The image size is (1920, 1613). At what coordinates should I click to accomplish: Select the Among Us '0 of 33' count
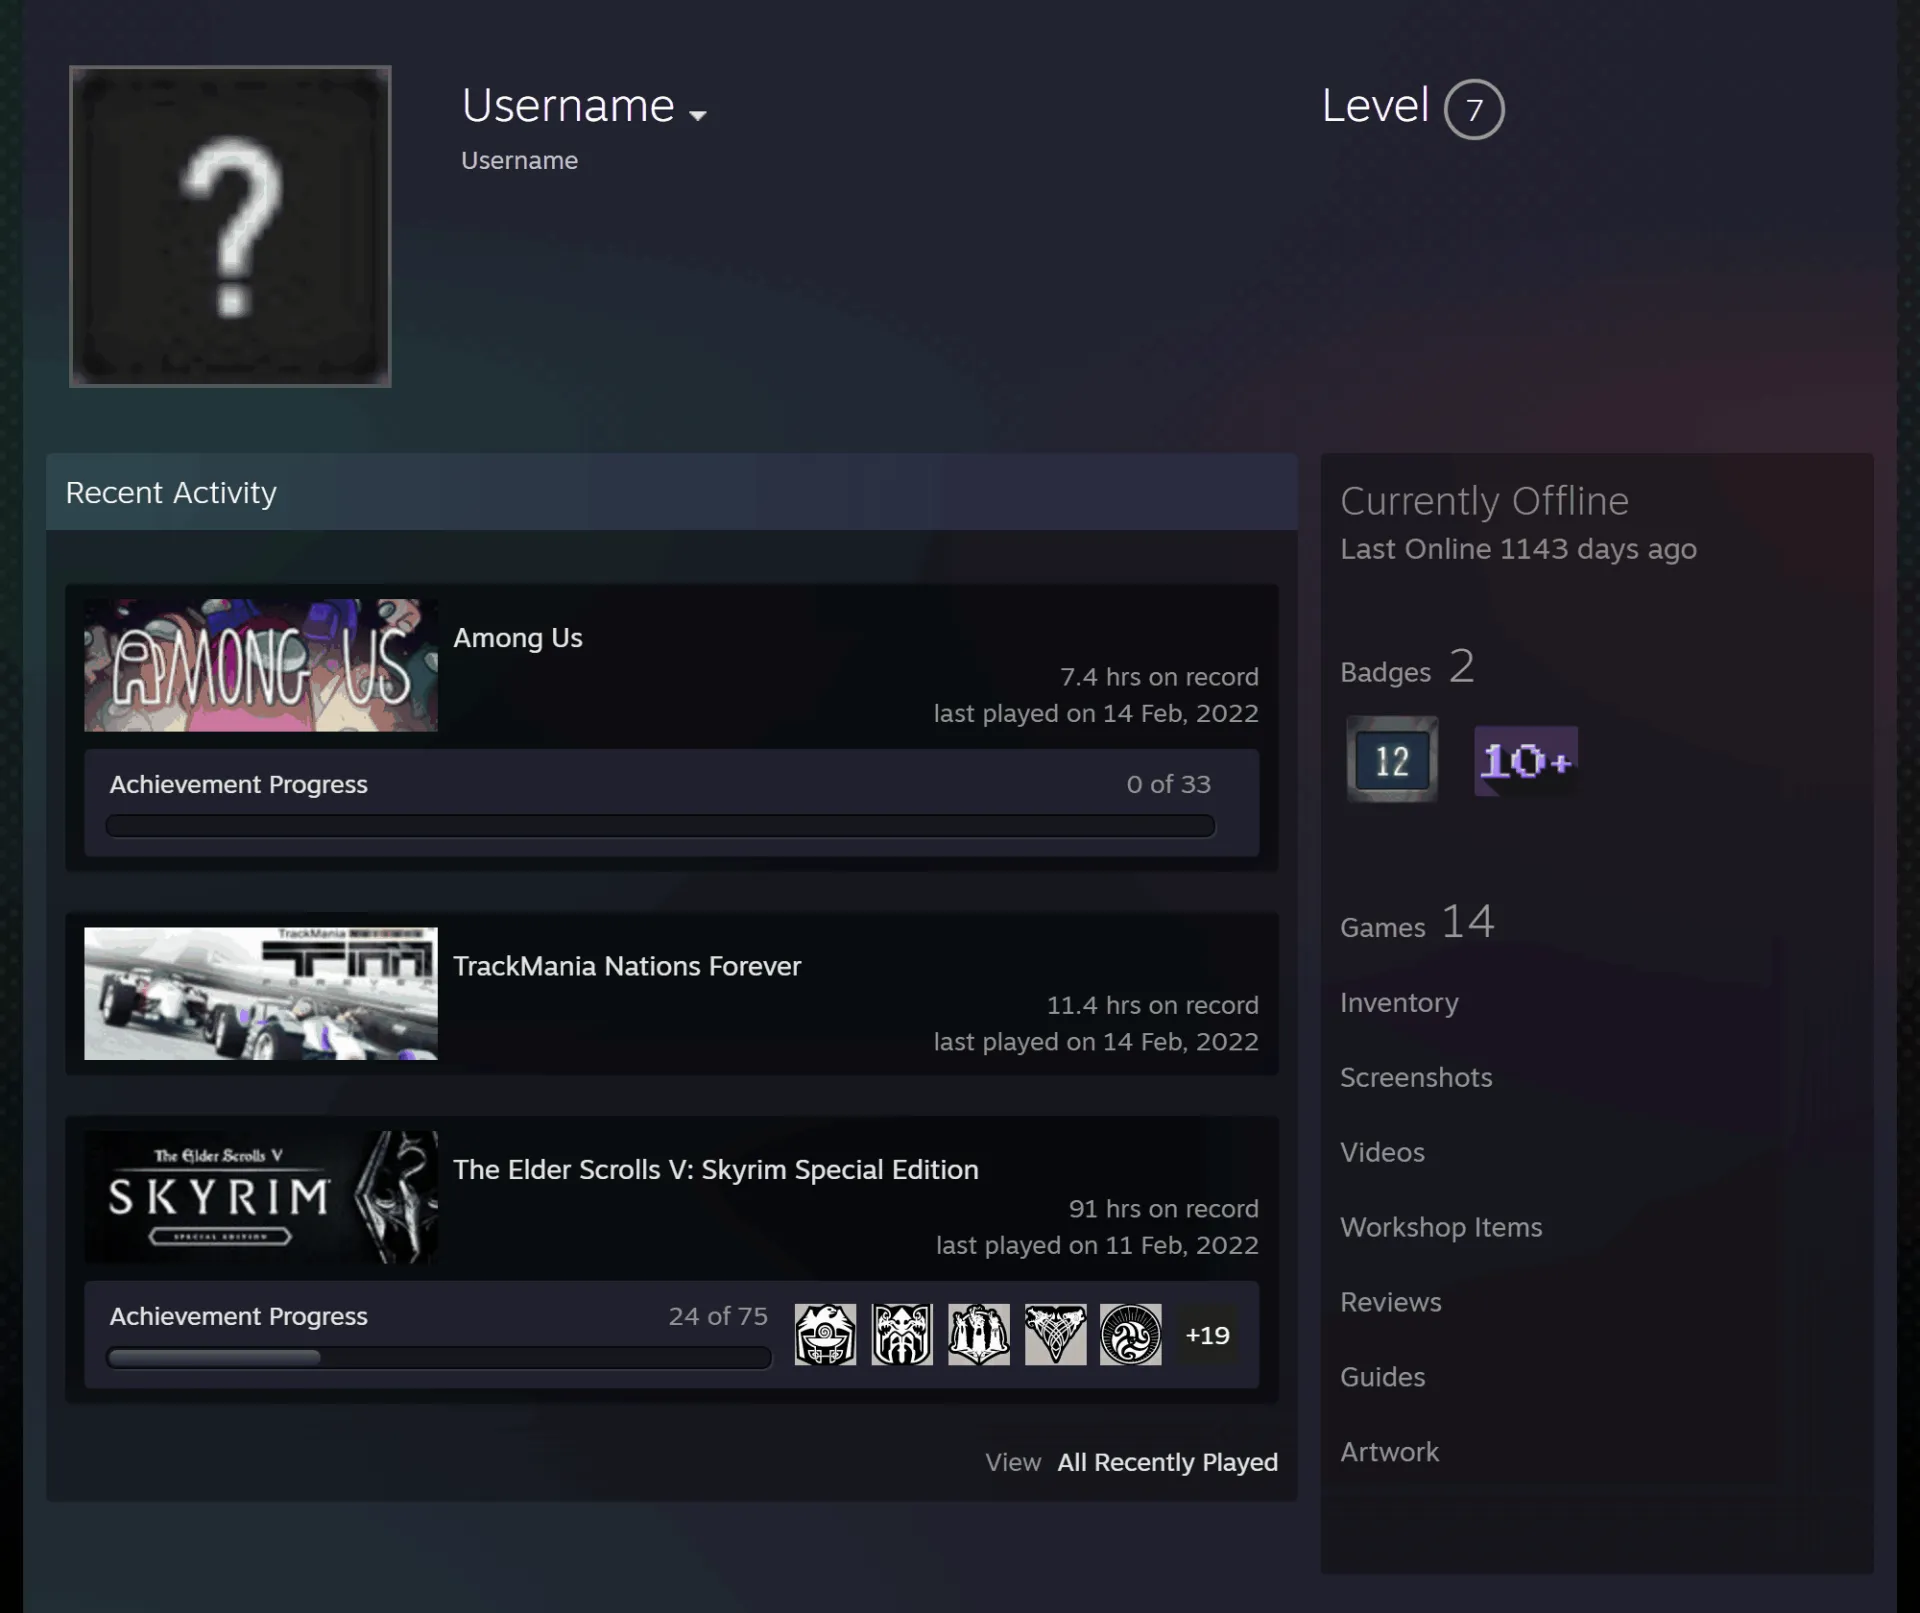pos(1168,784)
